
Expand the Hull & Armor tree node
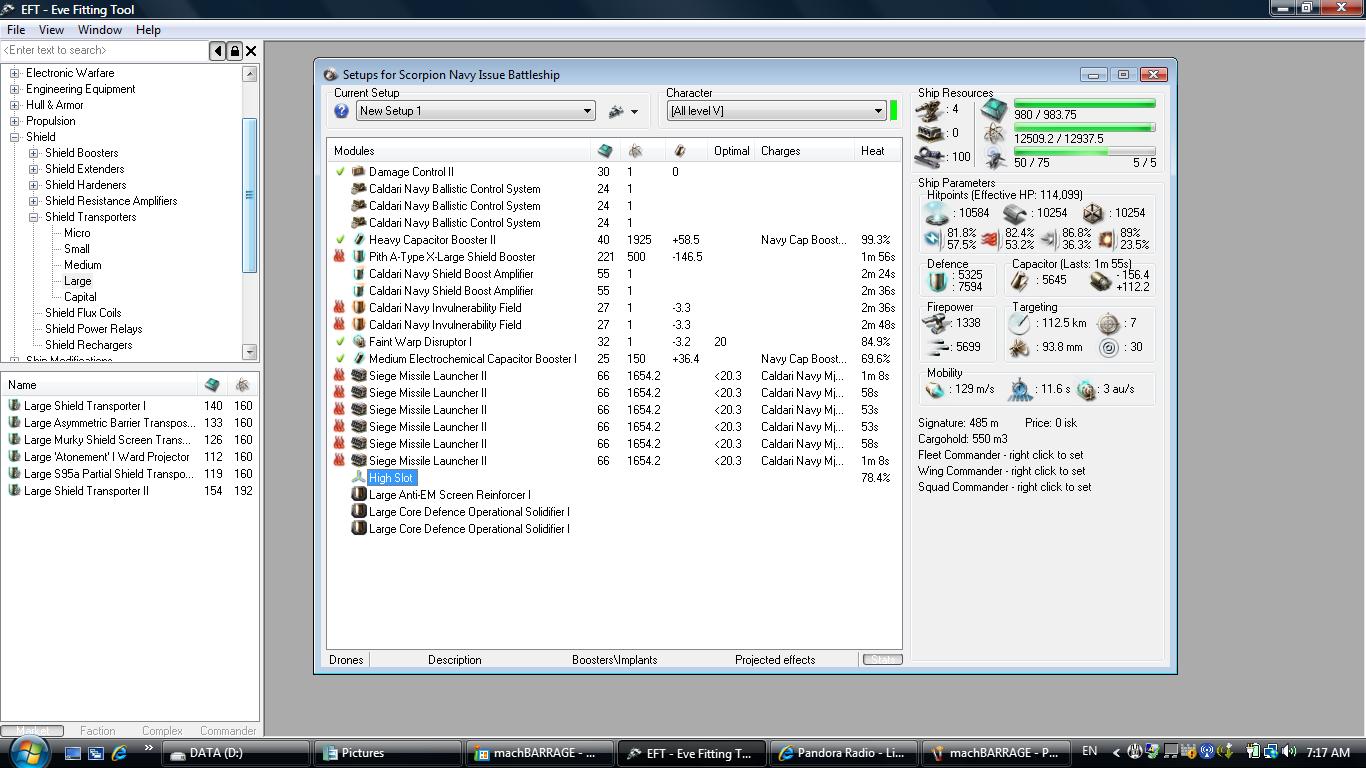point(15,105)
